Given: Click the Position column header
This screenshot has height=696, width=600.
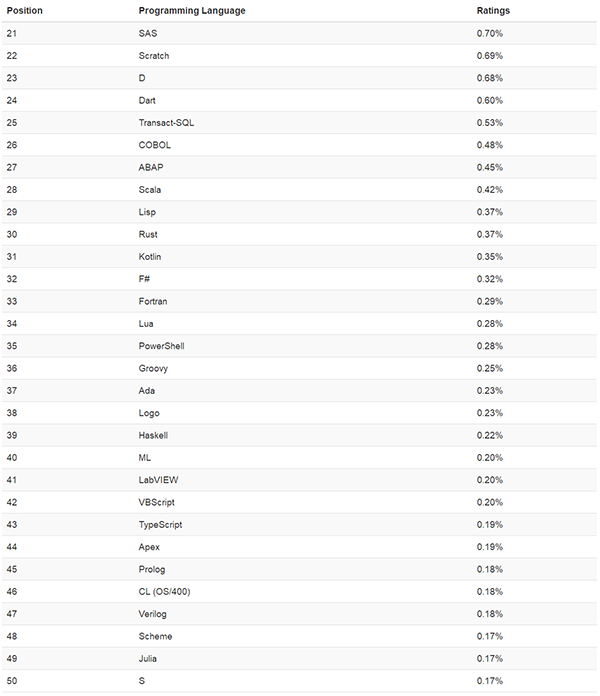Looking at the screenshot, I should point(25,10).
